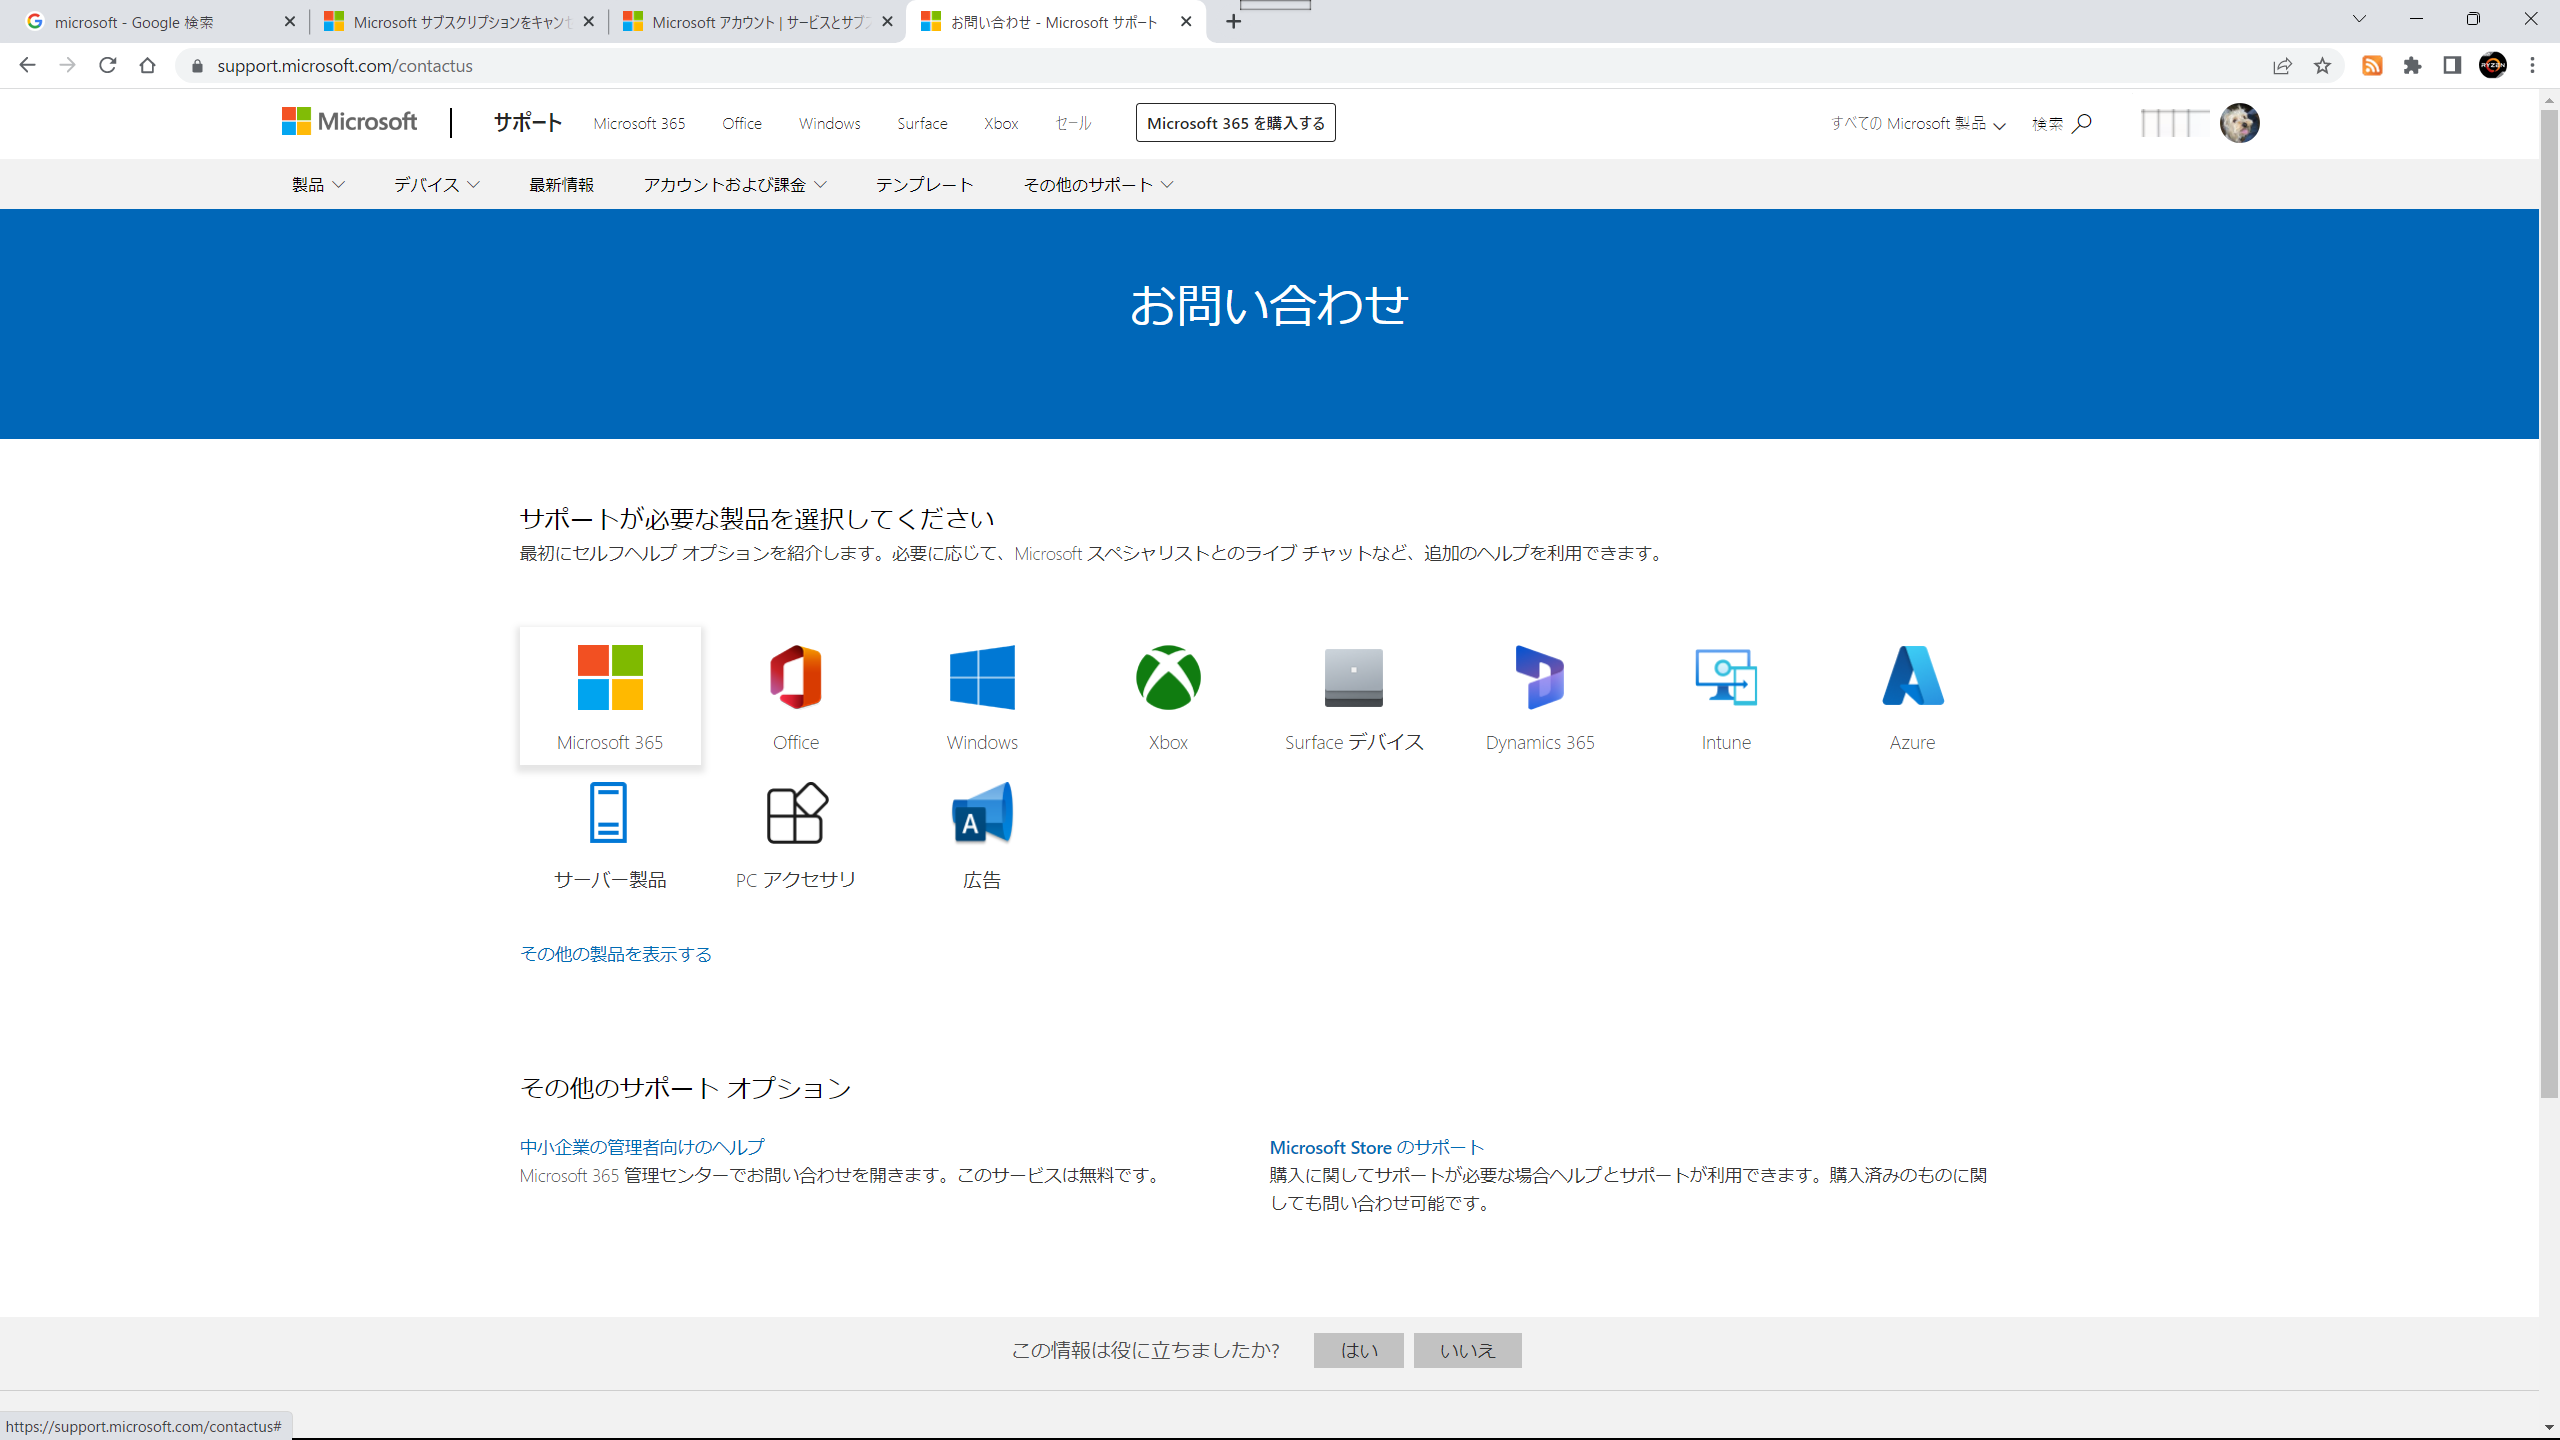
Task: Click the vertical page scrollbar
Action: coord(2549,604)
